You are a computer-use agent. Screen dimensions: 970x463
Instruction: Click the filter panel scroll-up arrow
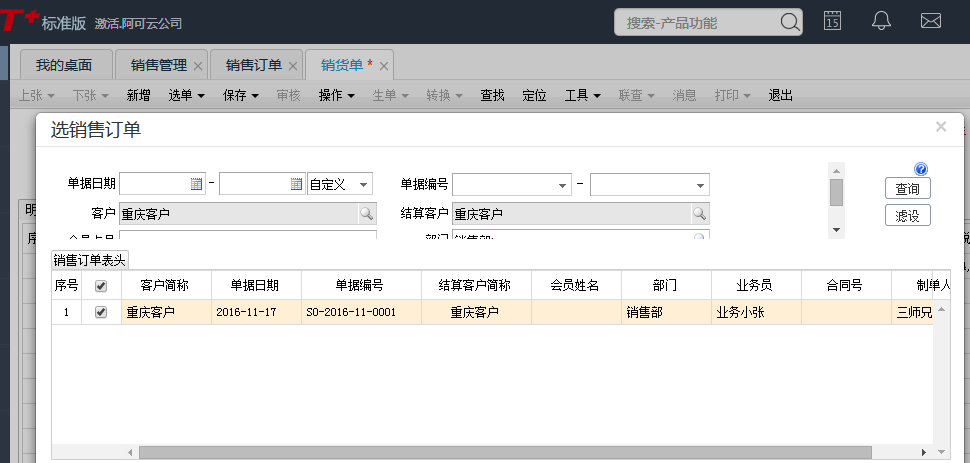coord(836,171)
